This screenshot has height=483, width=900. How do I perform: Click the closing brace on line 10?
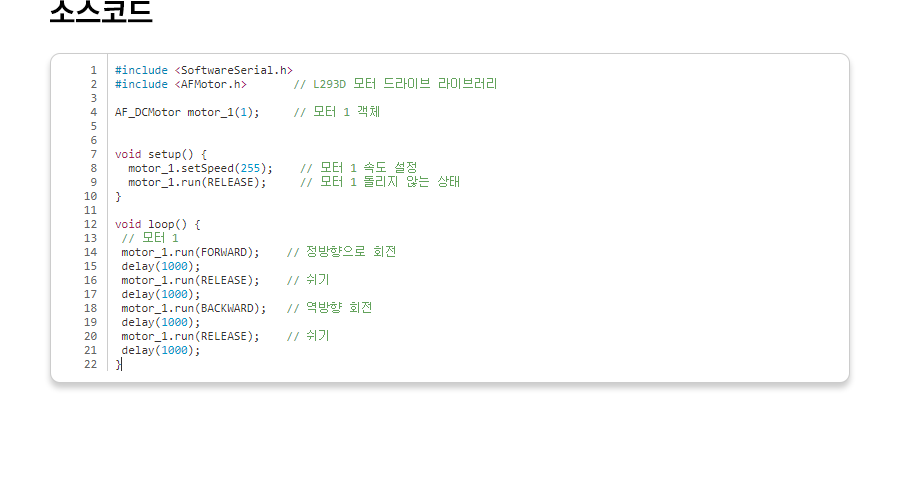(118, 196)
